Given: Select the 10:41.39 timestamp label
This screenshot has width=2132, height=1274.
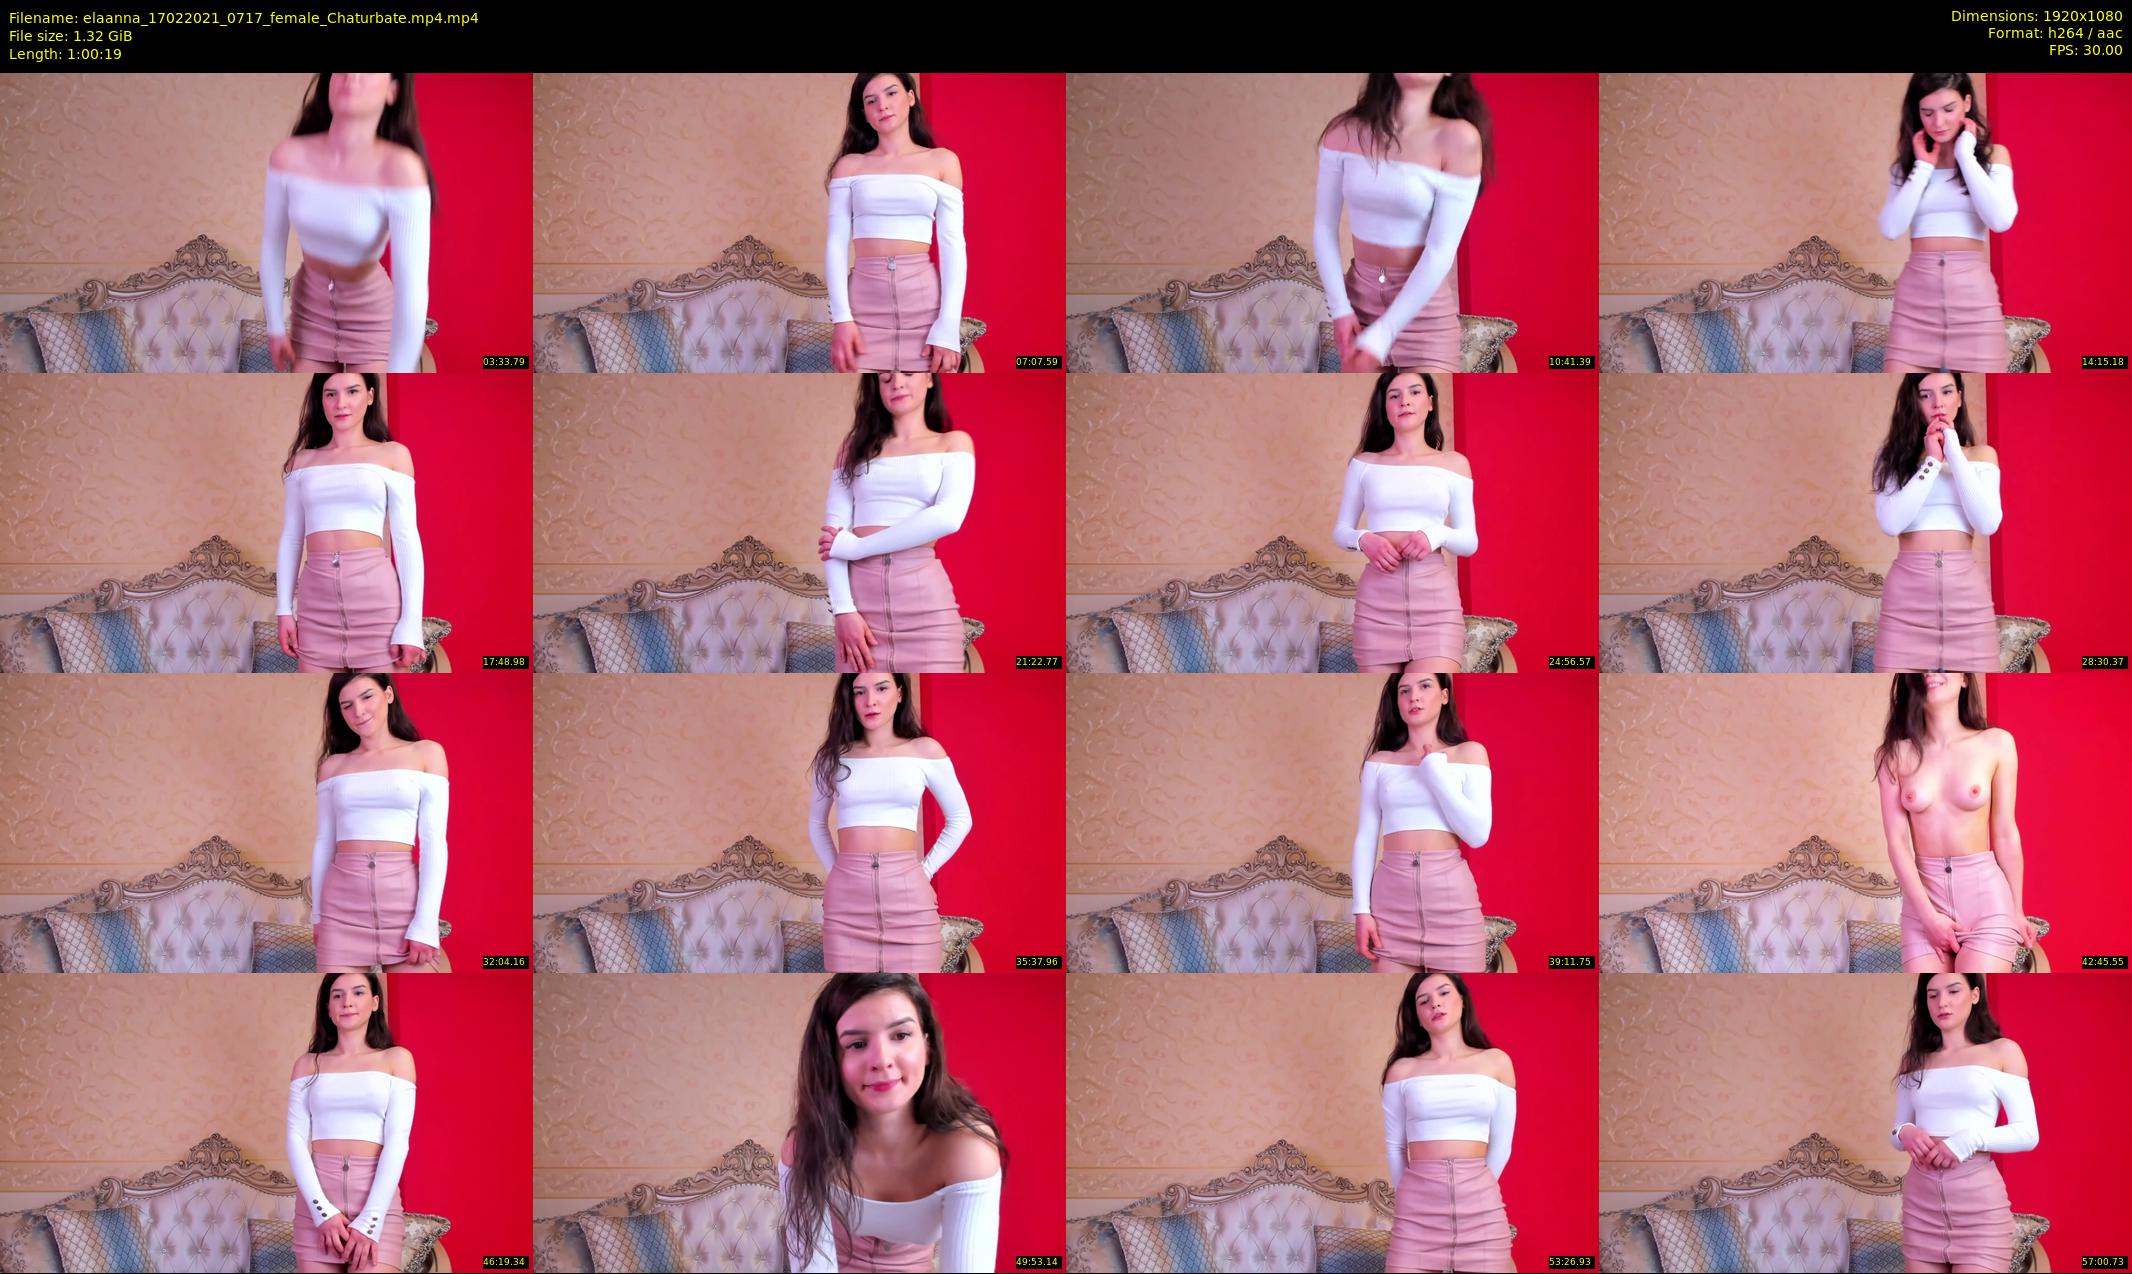Looking at the screenshot, I should click(x=1570, y=362).
